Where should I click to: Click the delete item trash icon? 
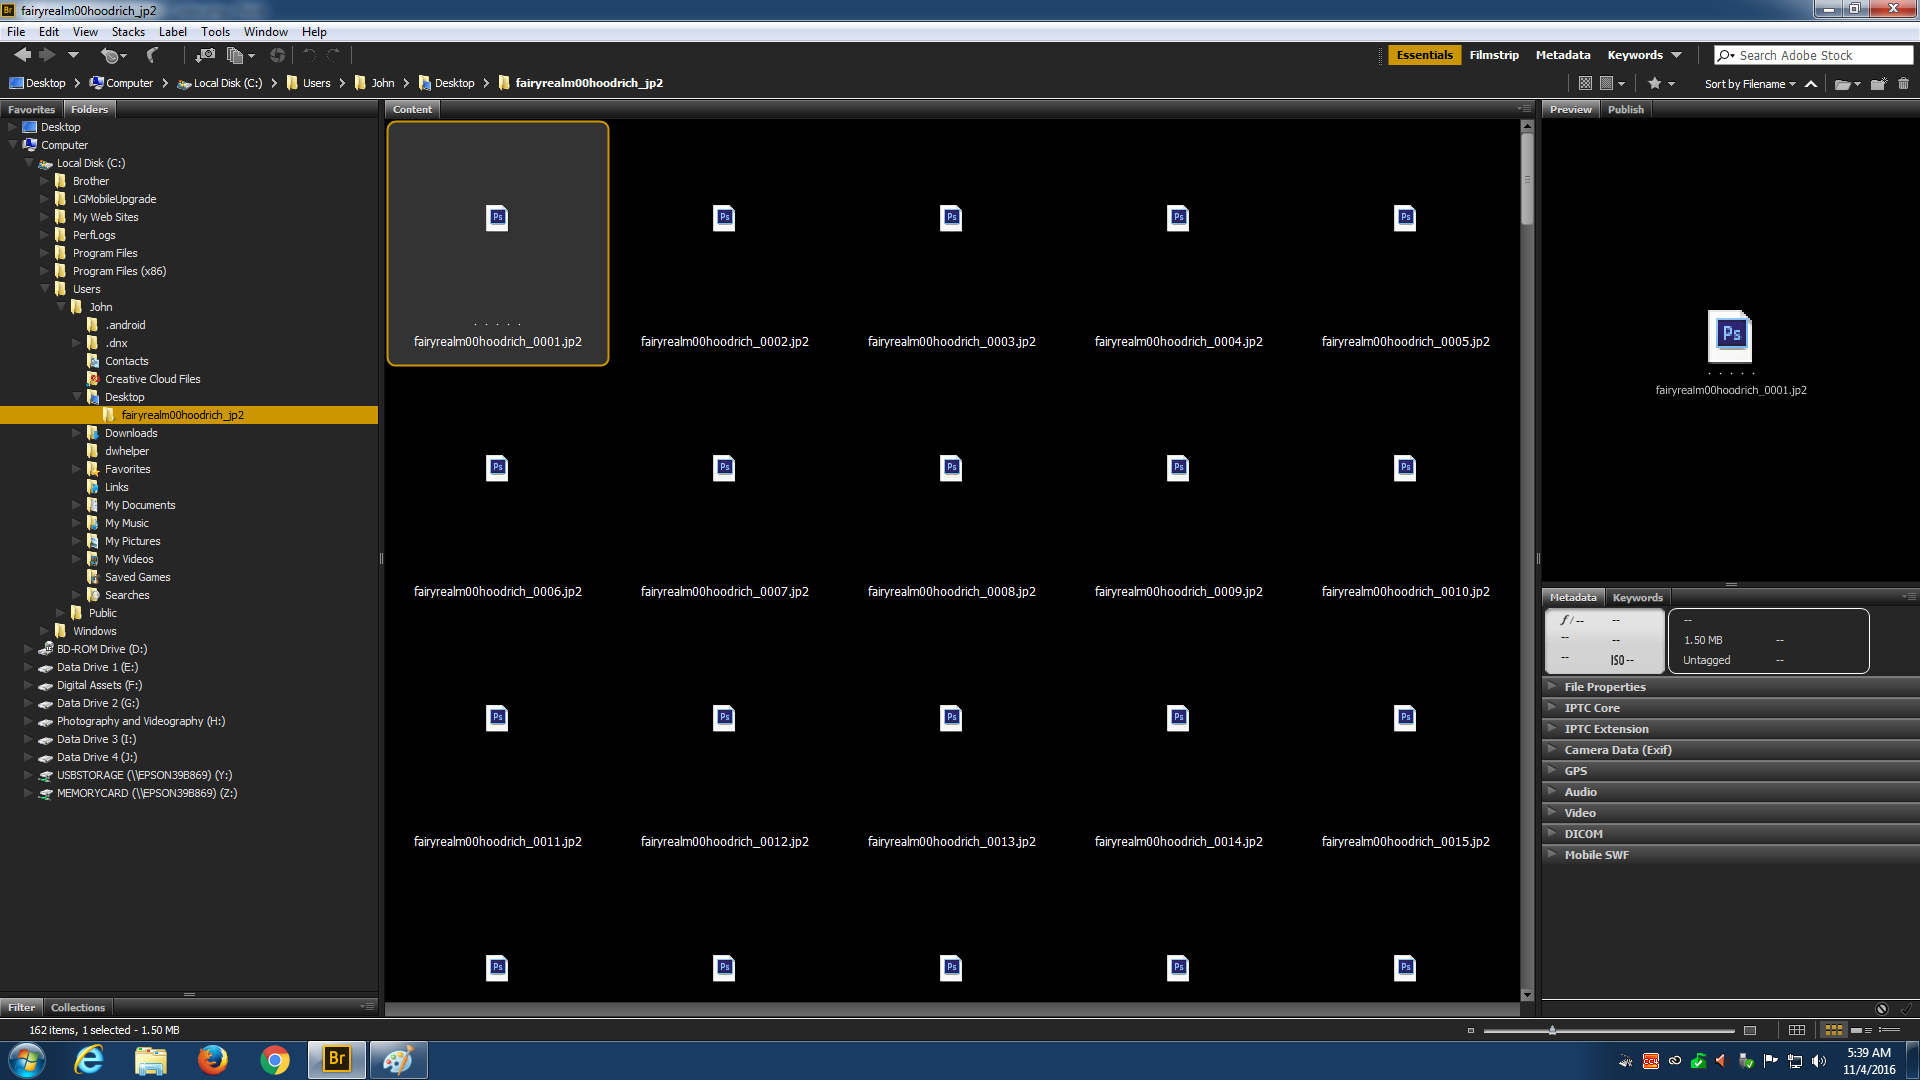tap(1903, 84)
